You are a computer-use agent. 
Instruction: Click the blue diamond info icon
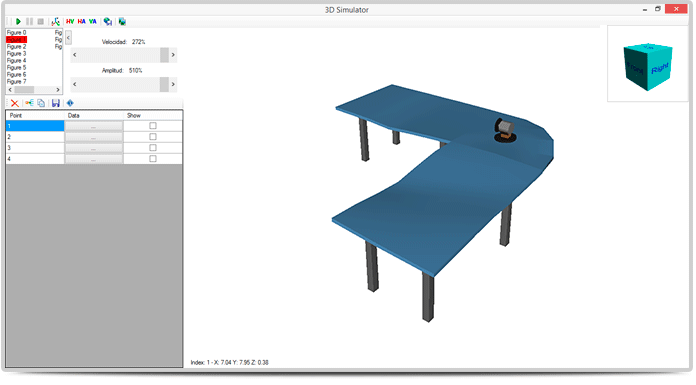(x=70, y=103)
